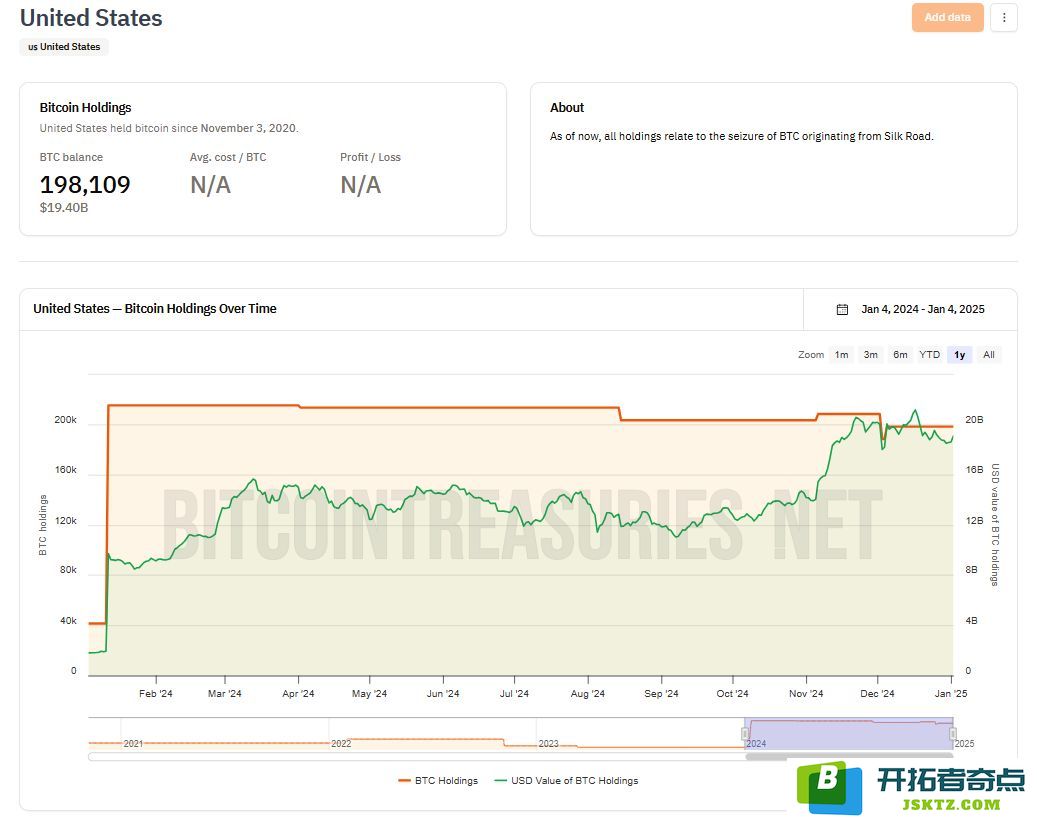Click the Jan '25 x-axis label
Screen dimensions: 1037x818
pos(951,694)
